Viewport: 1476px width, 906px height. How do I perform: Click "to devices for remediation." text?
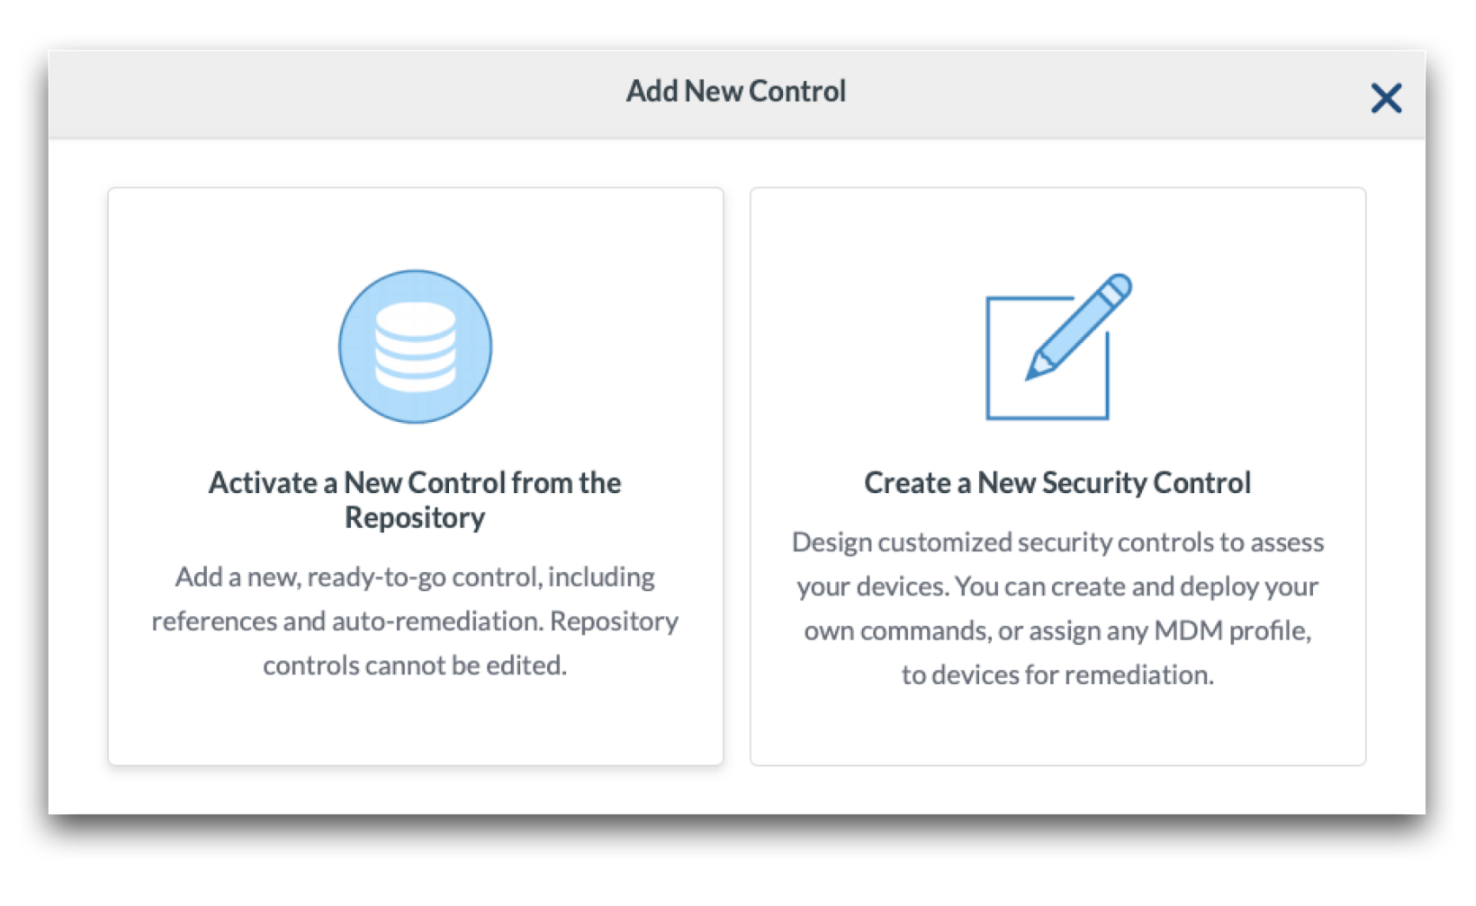[1057, 675]
